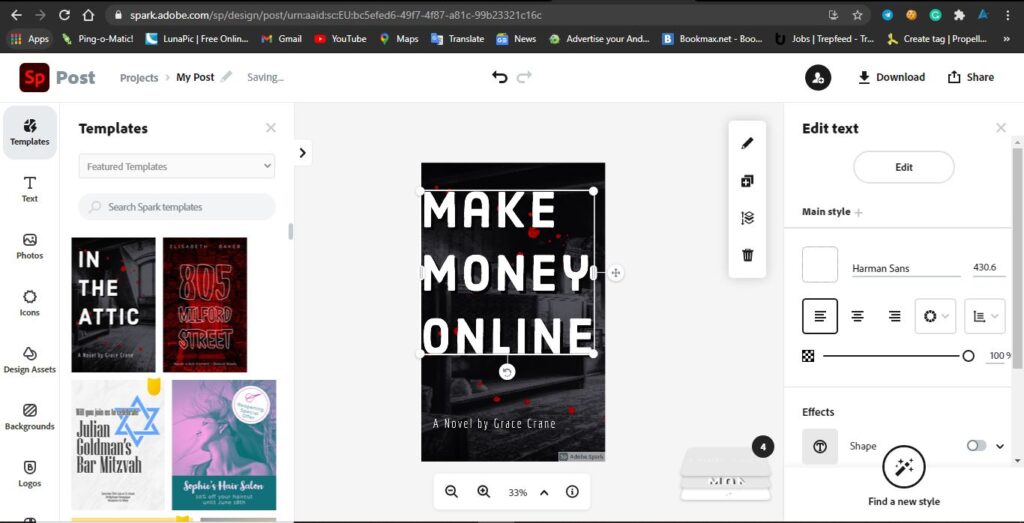1024x523 pixels.
Task: Zoom in on the canvas
Action: pos(483,492)
